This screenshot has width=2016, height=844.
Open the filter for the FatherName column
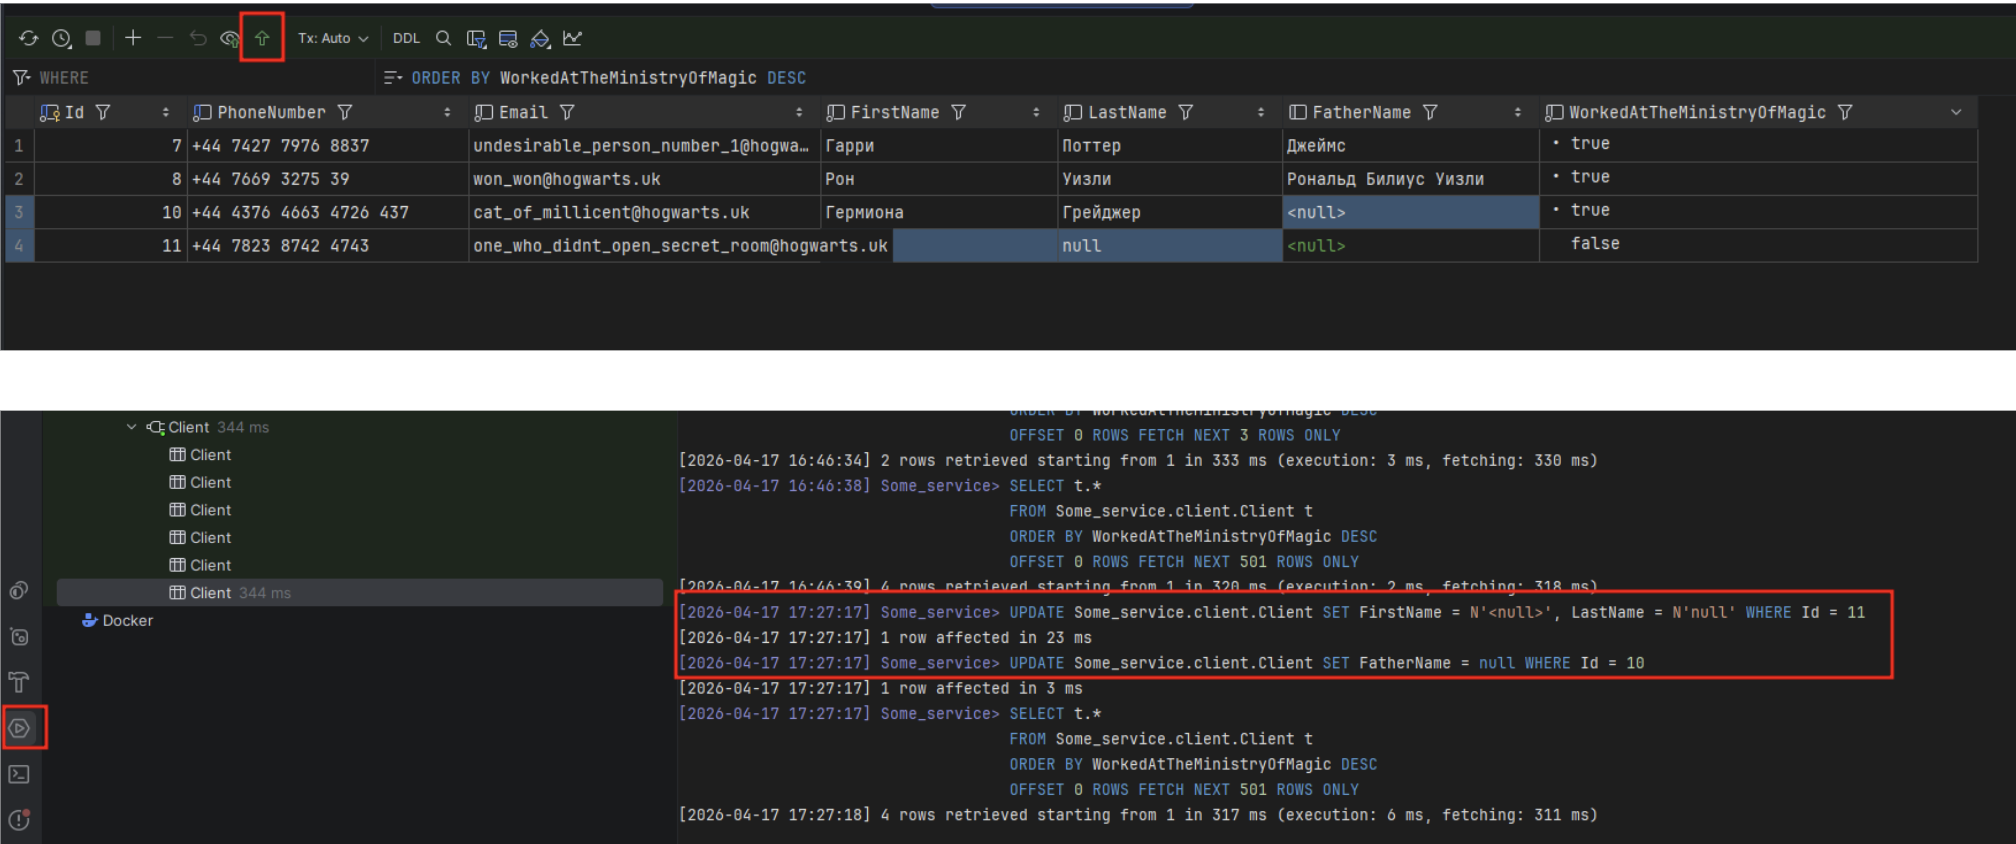[x=1430, y=112]
